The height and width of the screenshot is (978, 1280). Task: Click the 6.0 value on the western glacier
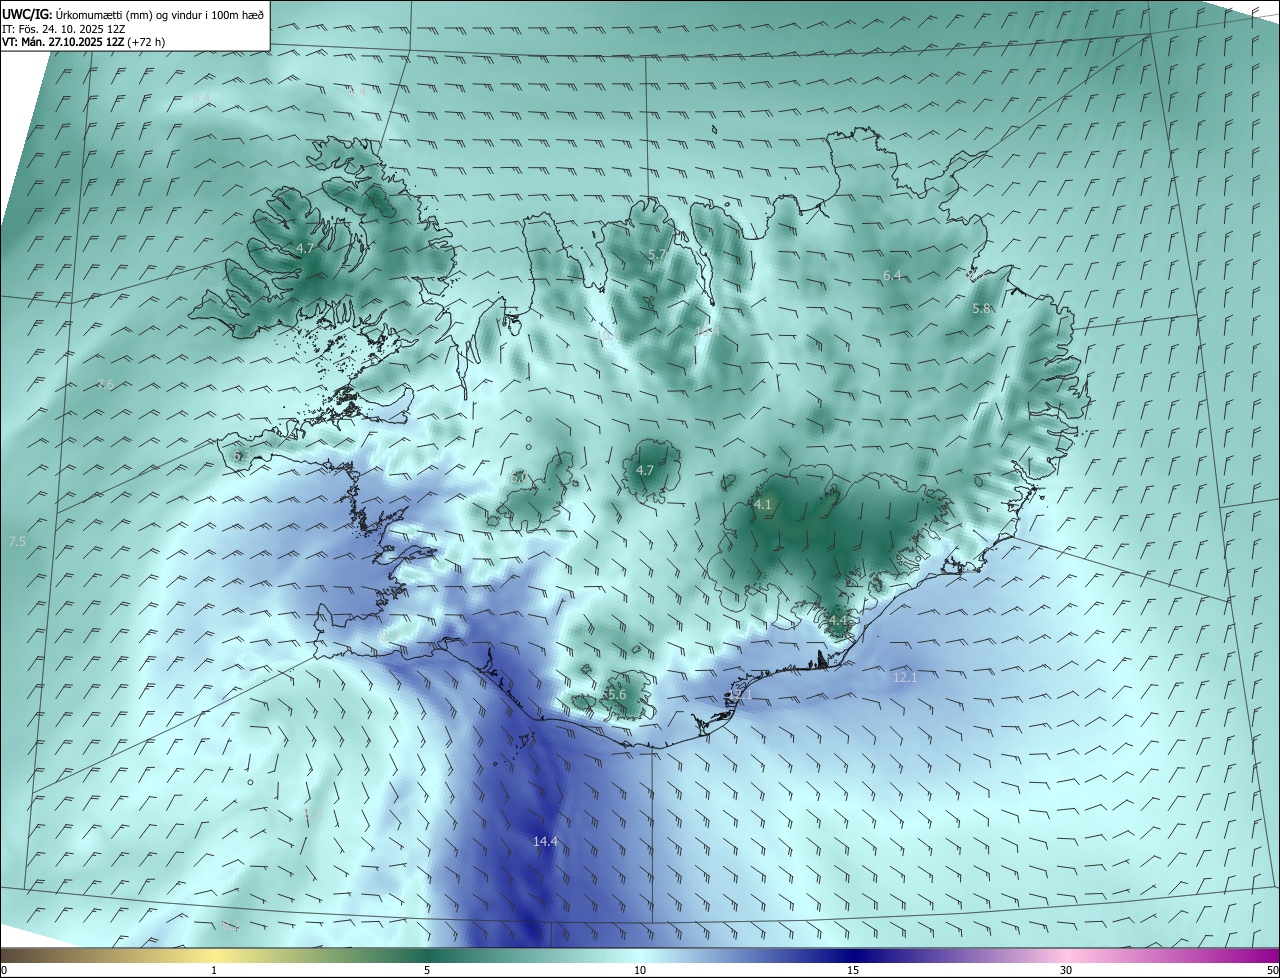point(518,478)
